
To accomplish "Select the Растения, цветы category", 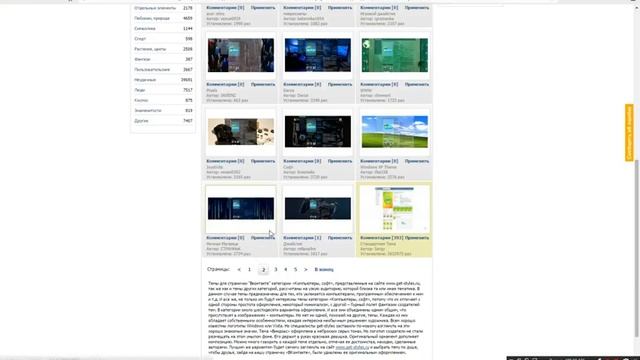I will pyautogui.click(x=163, y=49).
